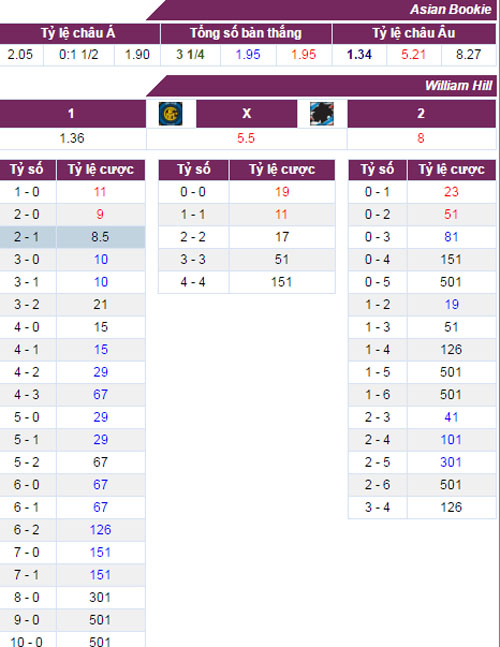Click the home win odds 1.36

point(72,138)
